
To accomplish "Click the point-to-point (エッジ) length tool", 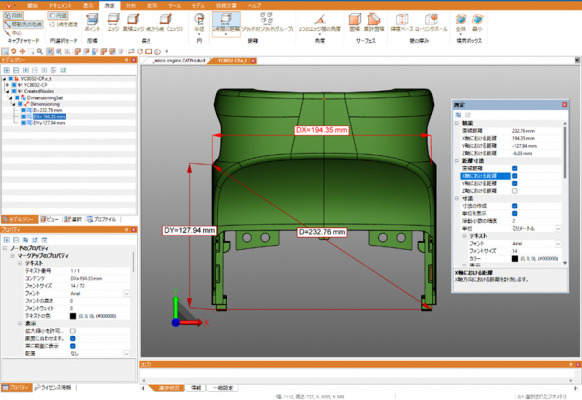I will click(165, 23).
